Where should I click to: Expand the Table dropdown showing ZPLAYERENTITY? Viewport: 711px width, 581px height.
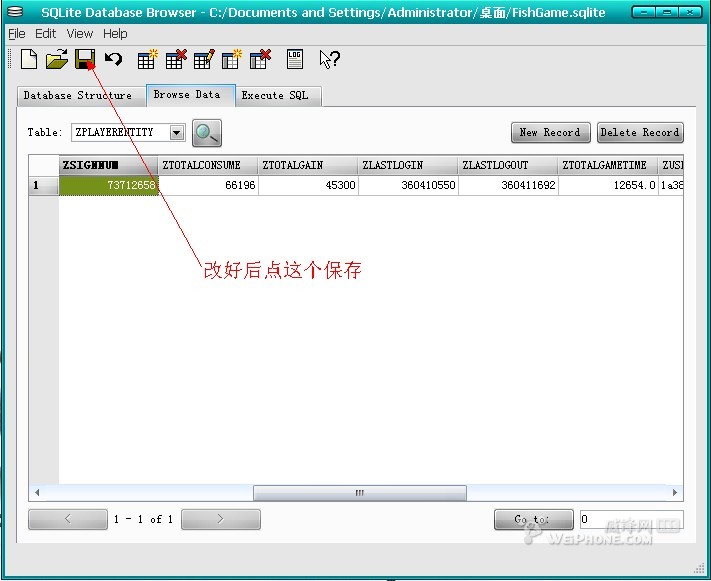click(x=177, y=133)
